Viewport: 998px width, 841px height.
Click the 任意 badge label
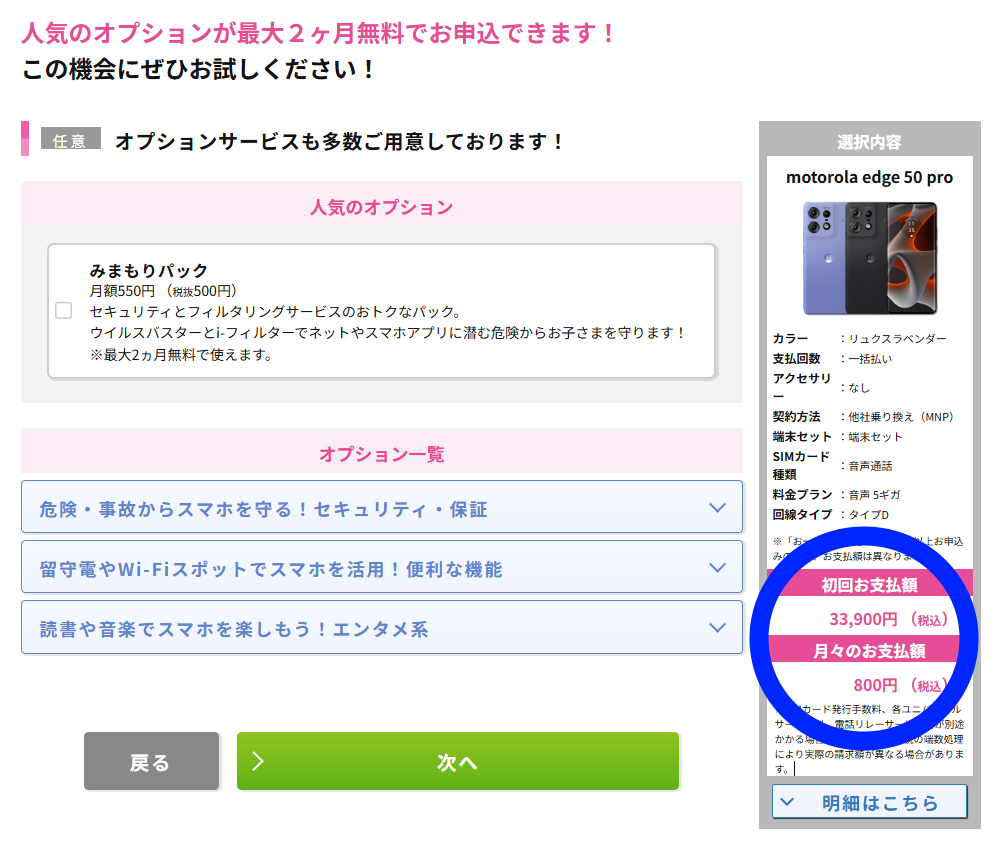pos(70,140)
